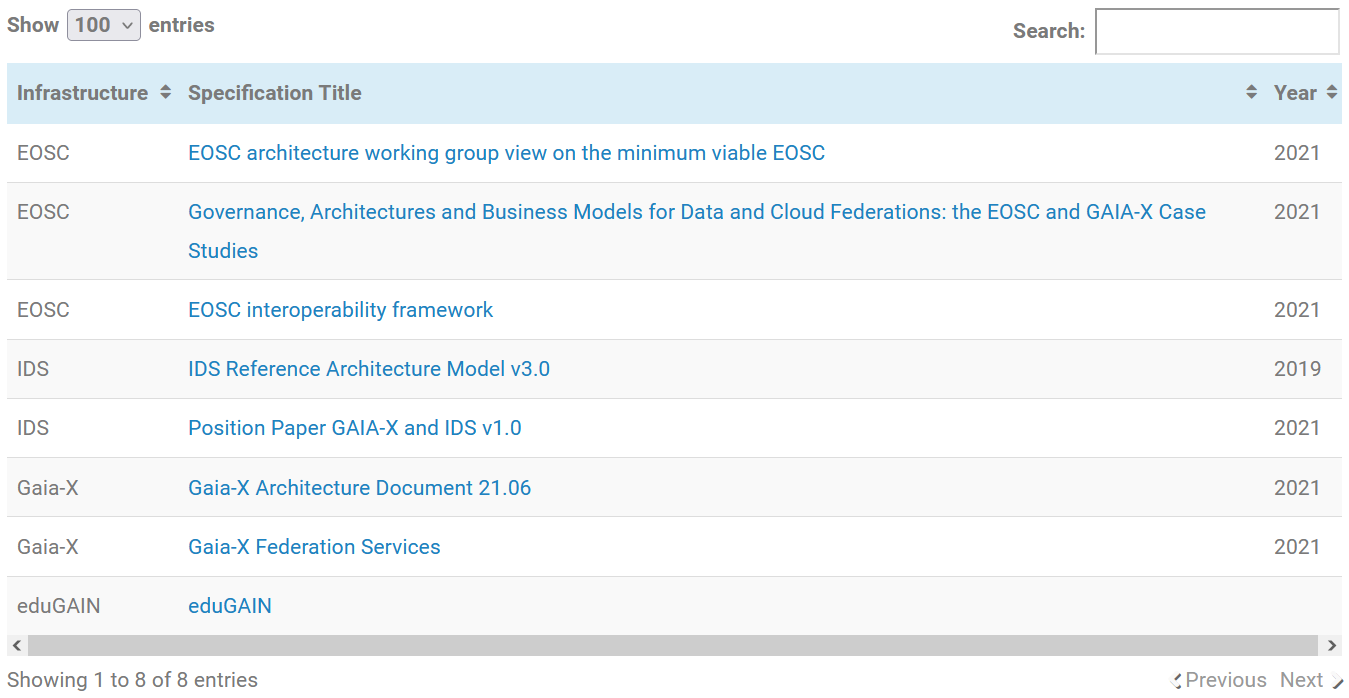Select 2021 year in Federation Services row
1349x698 pixels.
point(1297,547)
